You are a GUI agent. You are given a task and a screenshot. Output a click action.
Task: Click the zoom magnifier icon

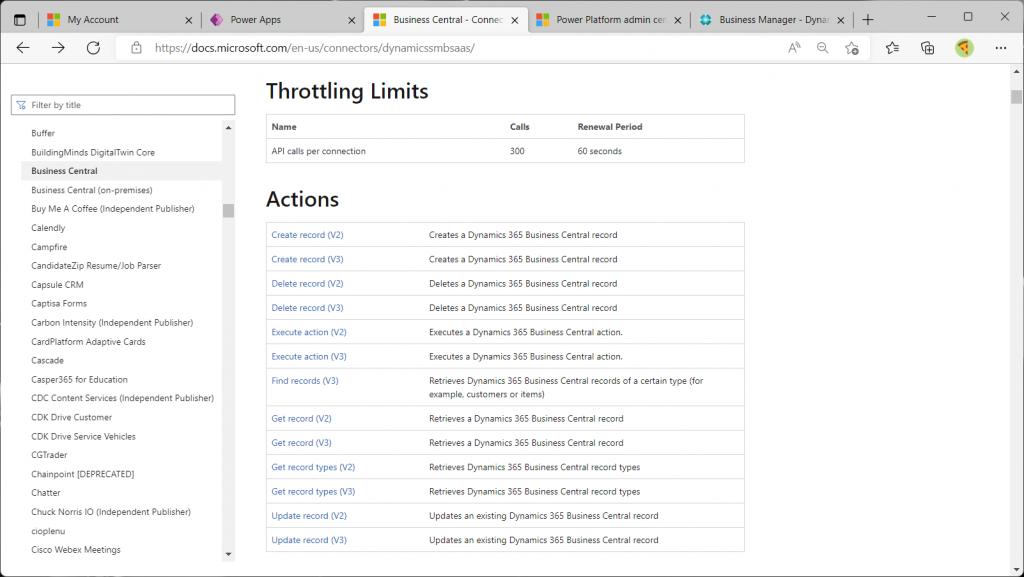pos(823,48)
